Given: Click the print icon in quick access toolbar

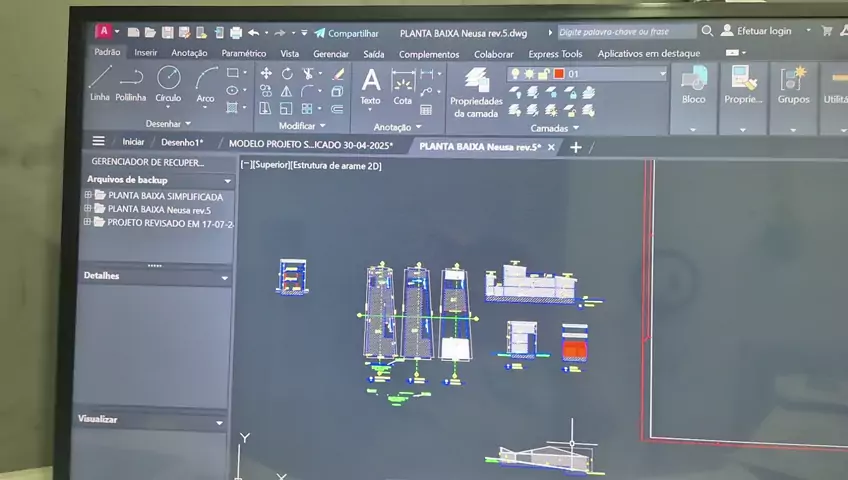Looking at the screenshot, I should point(236,33).
